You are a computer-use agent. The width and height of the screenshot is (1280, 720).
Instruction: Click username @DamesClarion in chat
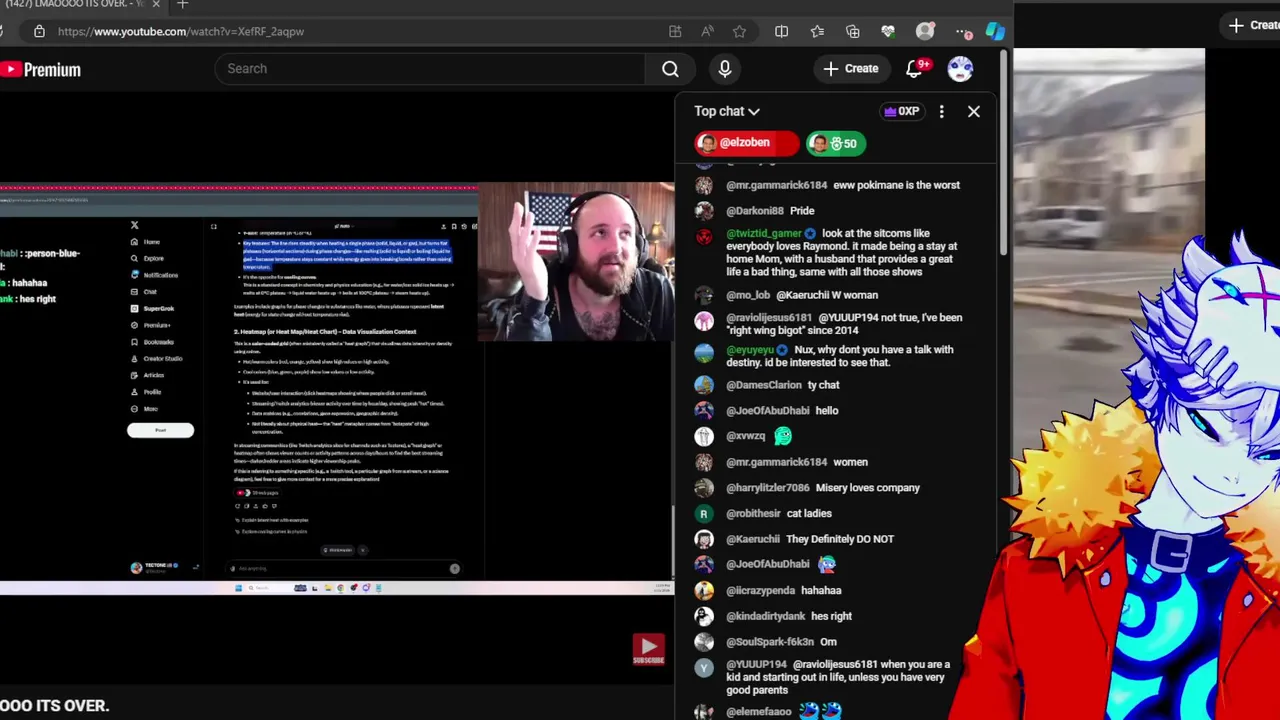[764, 385]
